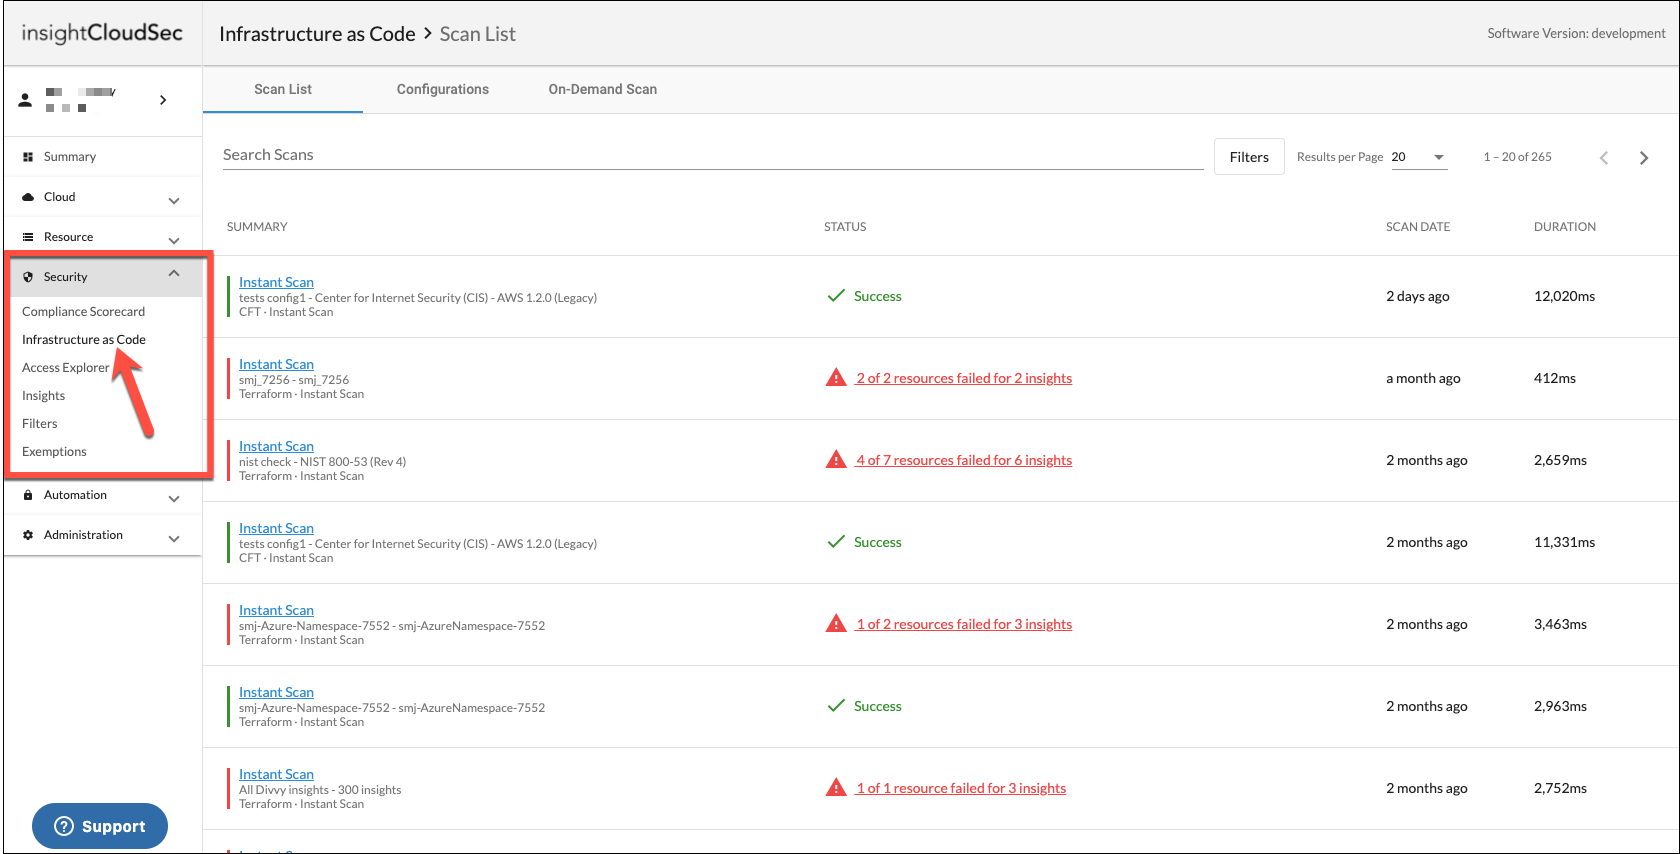
Task: Open Instant Scan with 11,331ms duration
Action: [276, 529]
